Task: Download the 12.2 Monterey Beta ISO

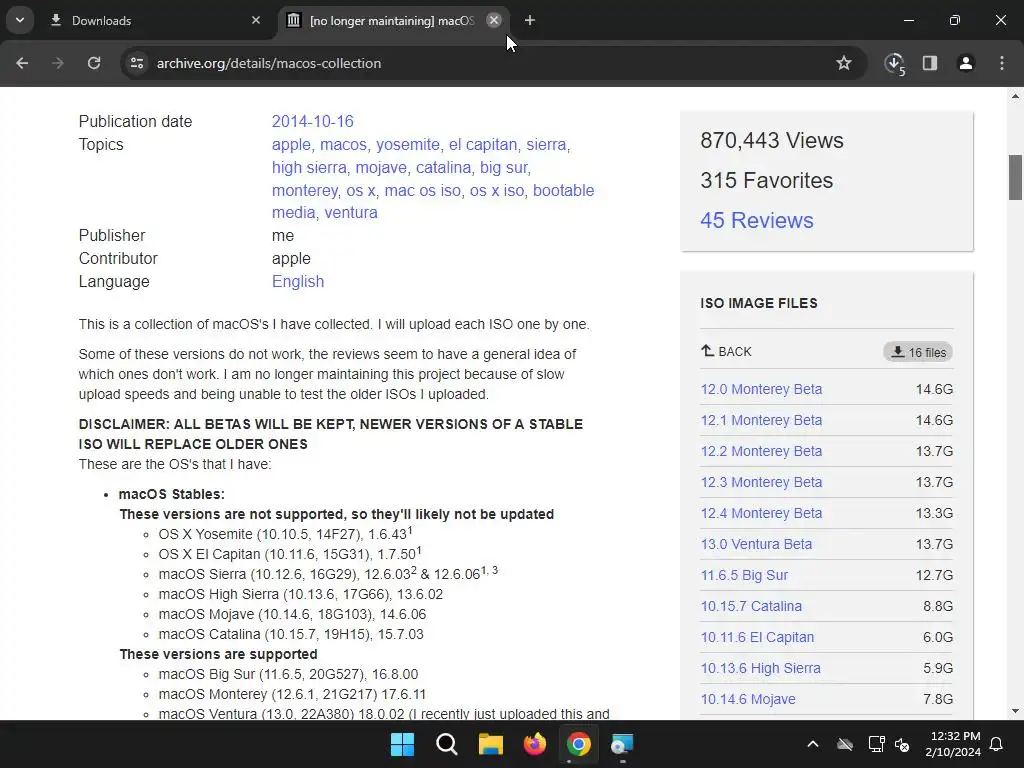Action: coord(761,451)
